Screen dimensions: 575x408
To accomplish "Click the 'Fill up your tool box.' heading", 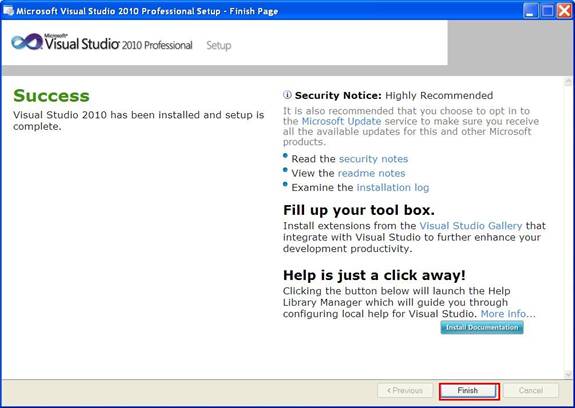I will pyautogui.click(x=359, y=210).
